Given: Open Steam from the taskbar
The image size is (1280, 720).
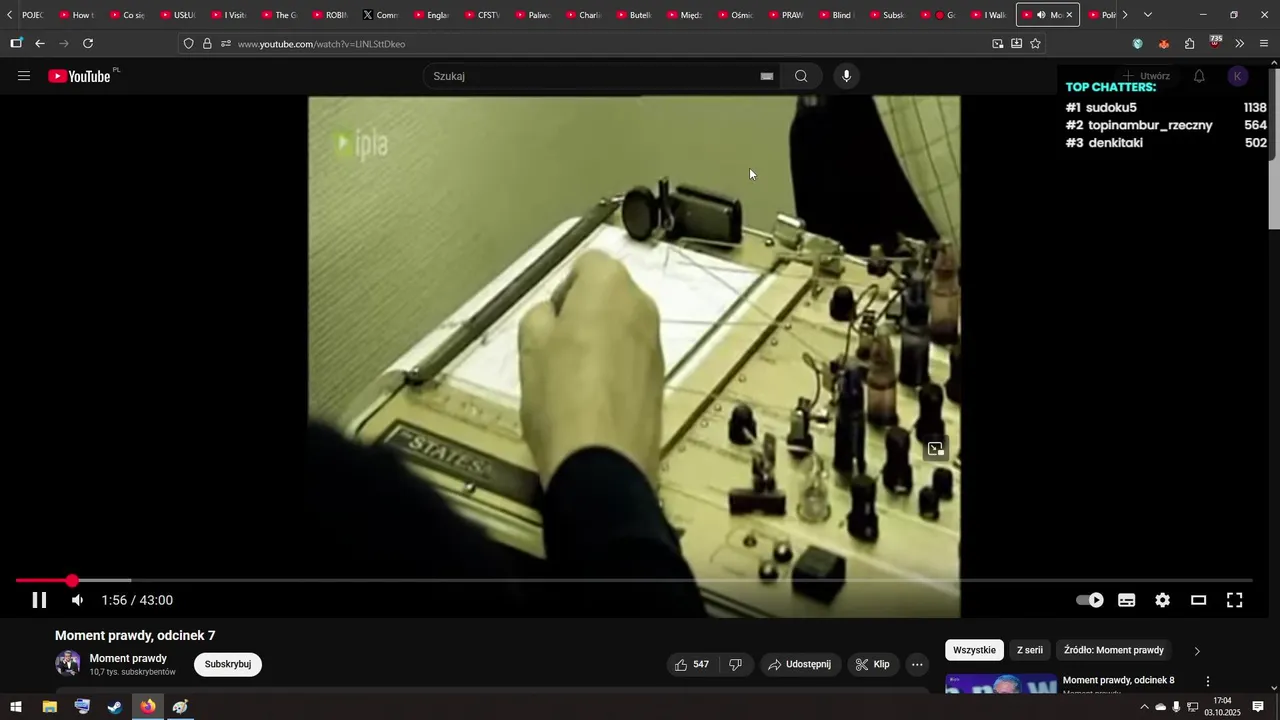Looking at the screenshot, I should (x=115, y=706).
